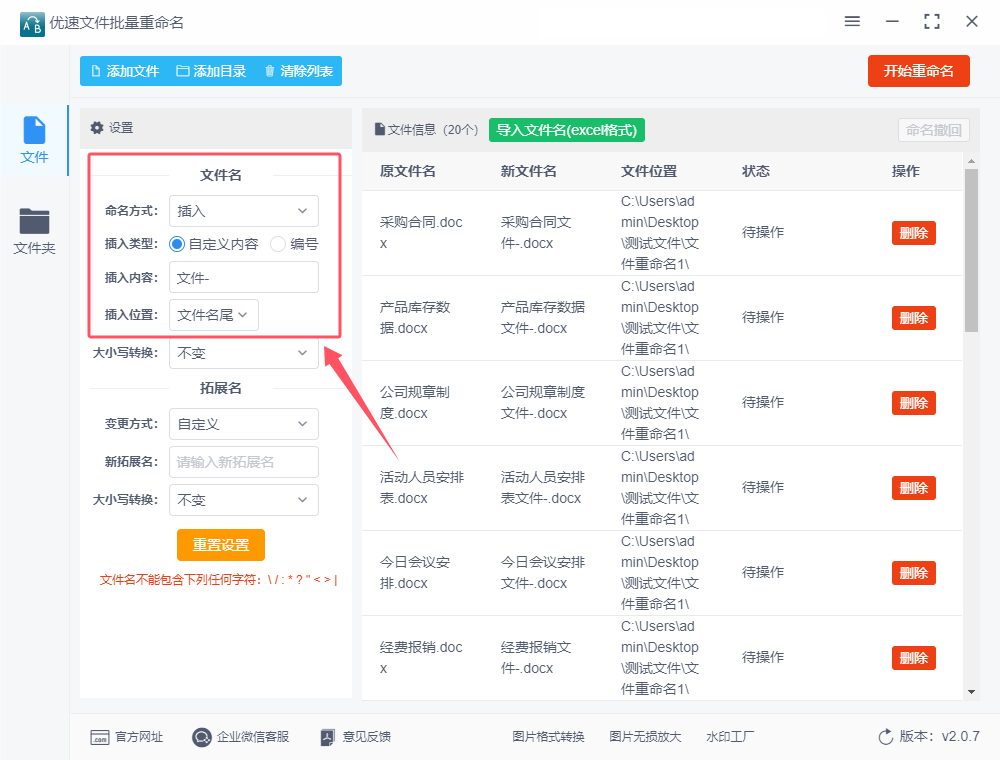The image size is (1000, 760).
Task: Open the 图片格式转换 link
Action: tap(548, 737)
